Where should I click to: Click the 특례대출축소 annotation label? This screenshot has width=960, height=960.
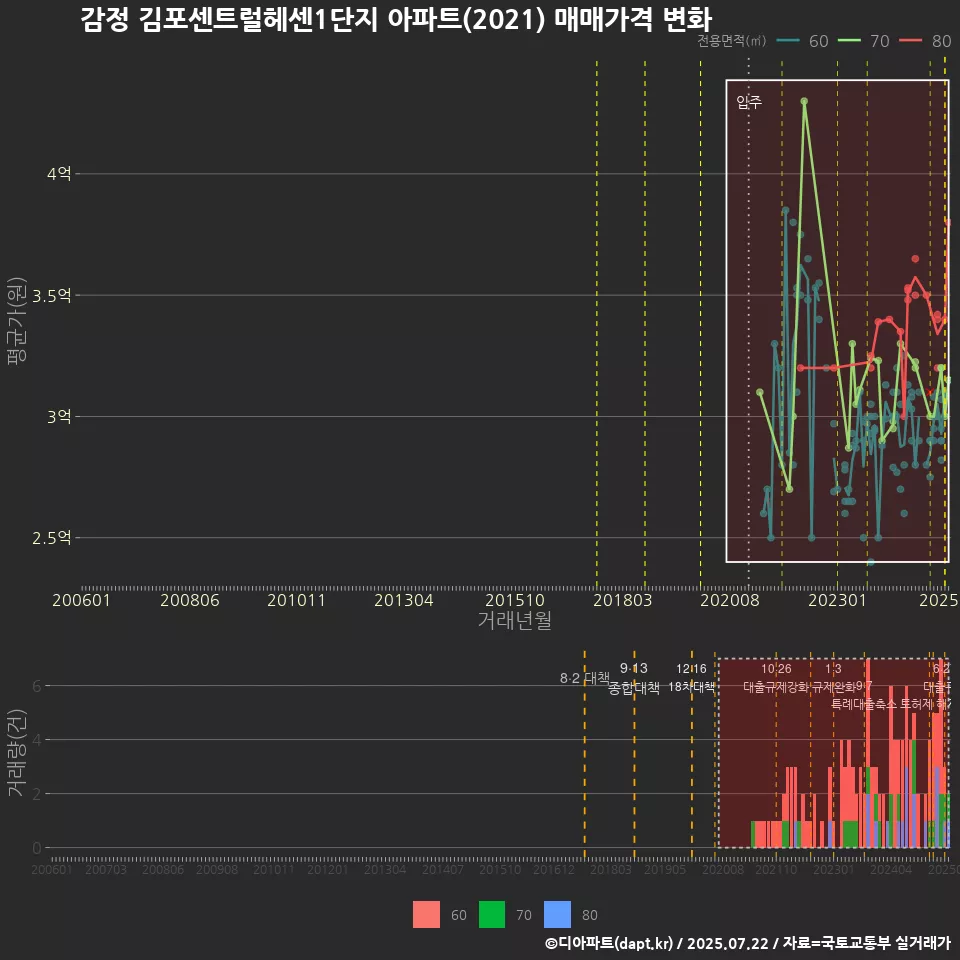(x=864, y=704)
